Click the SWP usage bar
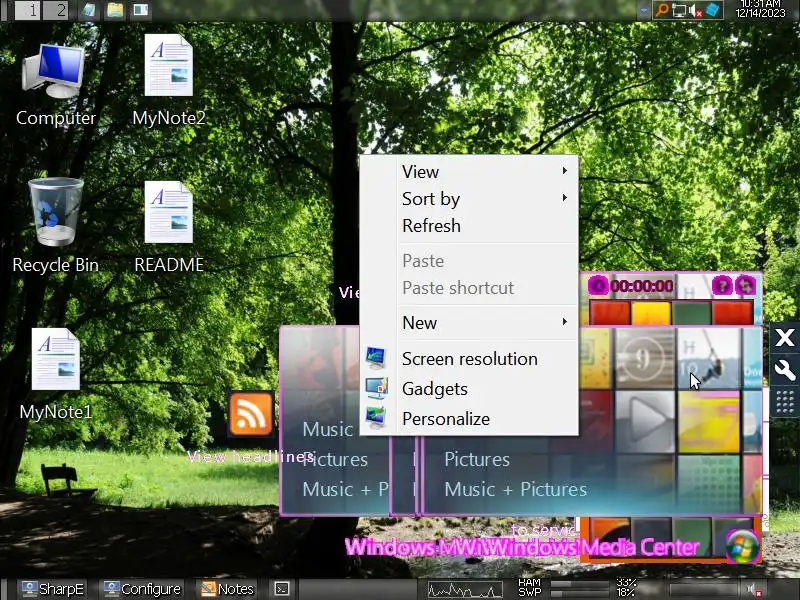Viewport: 800px width, 600px height. pos(581,593)
